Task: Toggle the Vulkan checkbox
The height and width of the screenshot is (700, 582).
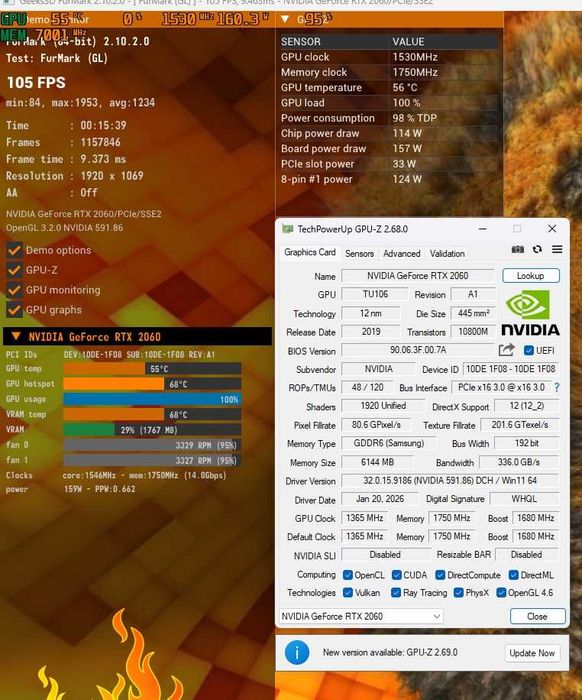Action: 348,592
